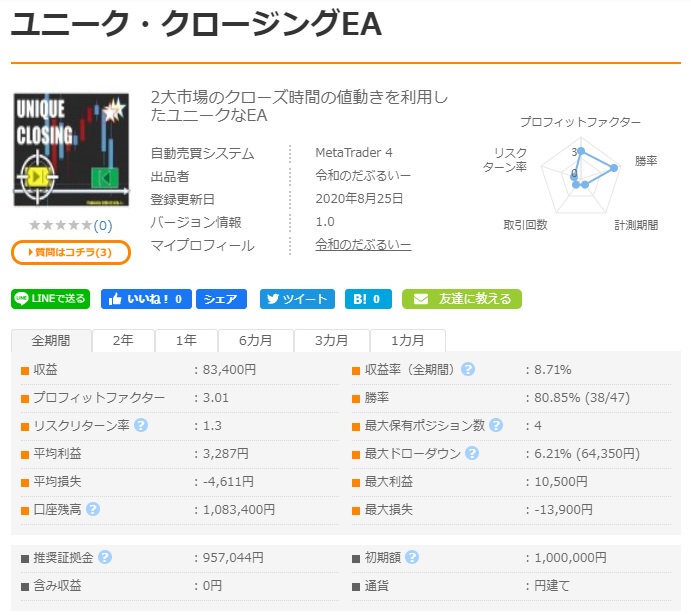Click the 友達に教える email button
Image resolution: width=691 pixels, height=615 pixels.
462,299
